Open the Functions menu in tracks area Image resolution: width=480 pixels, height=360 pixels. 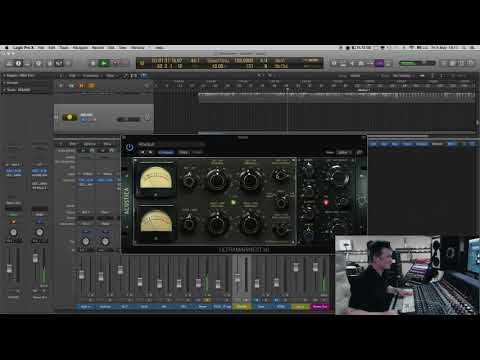(90, 76)
